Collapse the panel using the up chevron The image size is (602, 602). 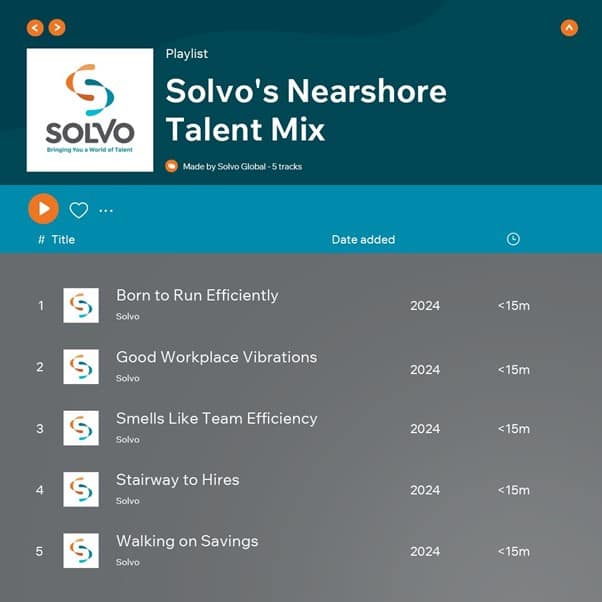tap(569, 27)
